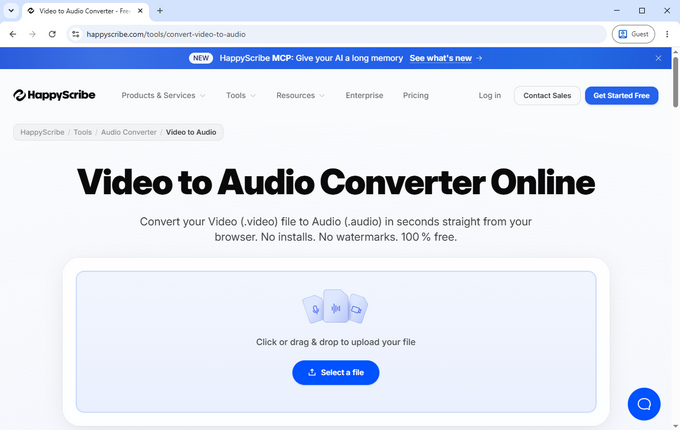Click the page vertical scrollbar thumb
The height and width of the screenshot is (430, 680).
[675, 81]
